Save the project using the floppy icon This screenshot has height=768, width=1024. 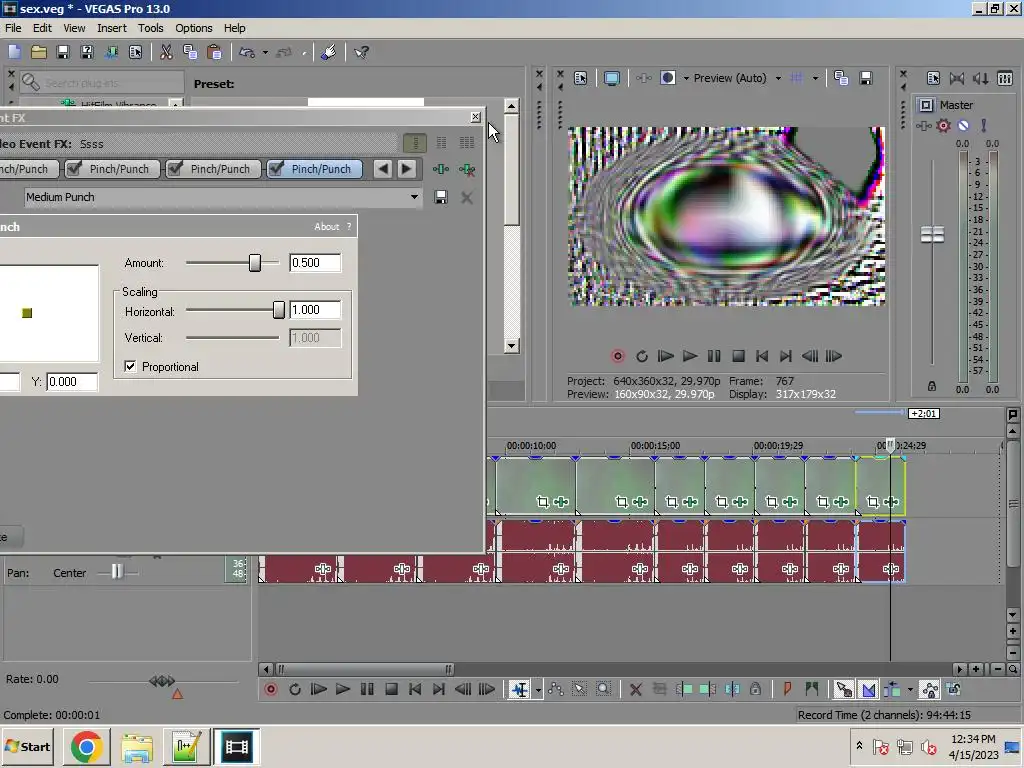point(63,52)
